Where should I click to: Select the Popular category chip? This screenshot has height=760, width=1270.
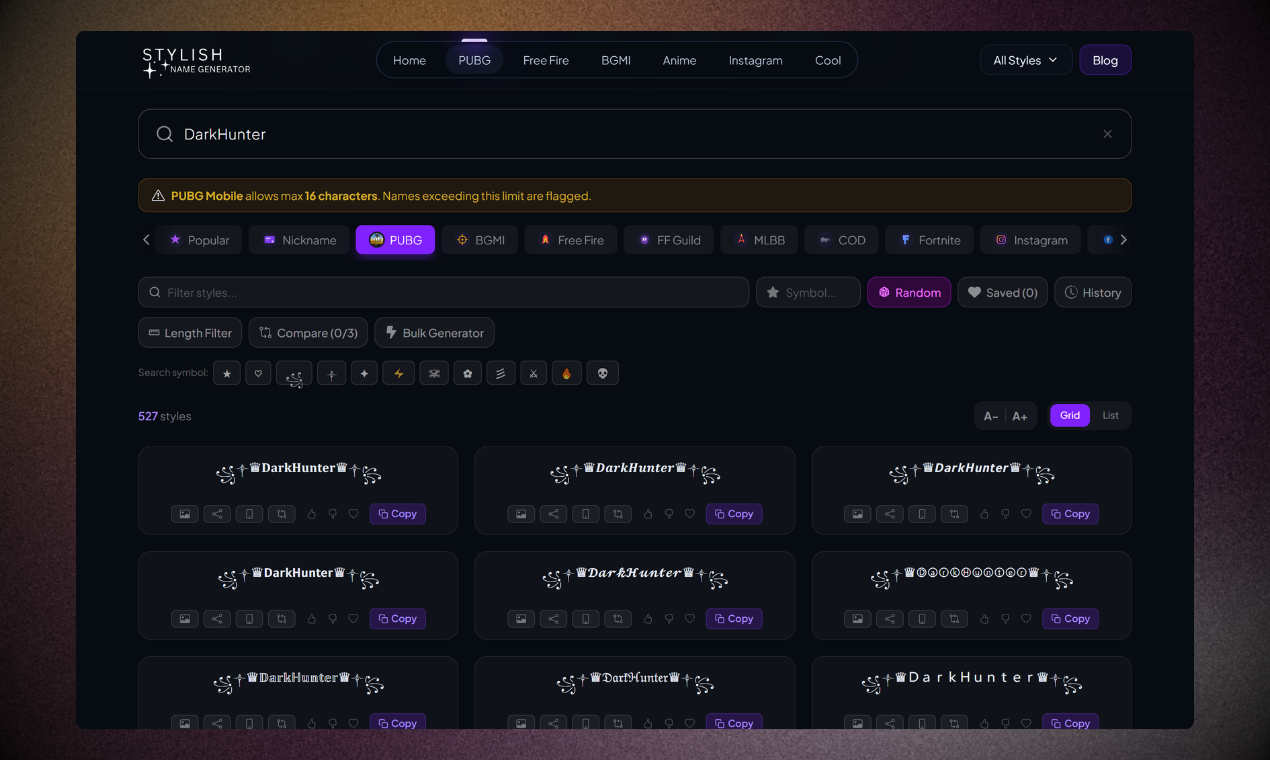[x=199, y=240]
